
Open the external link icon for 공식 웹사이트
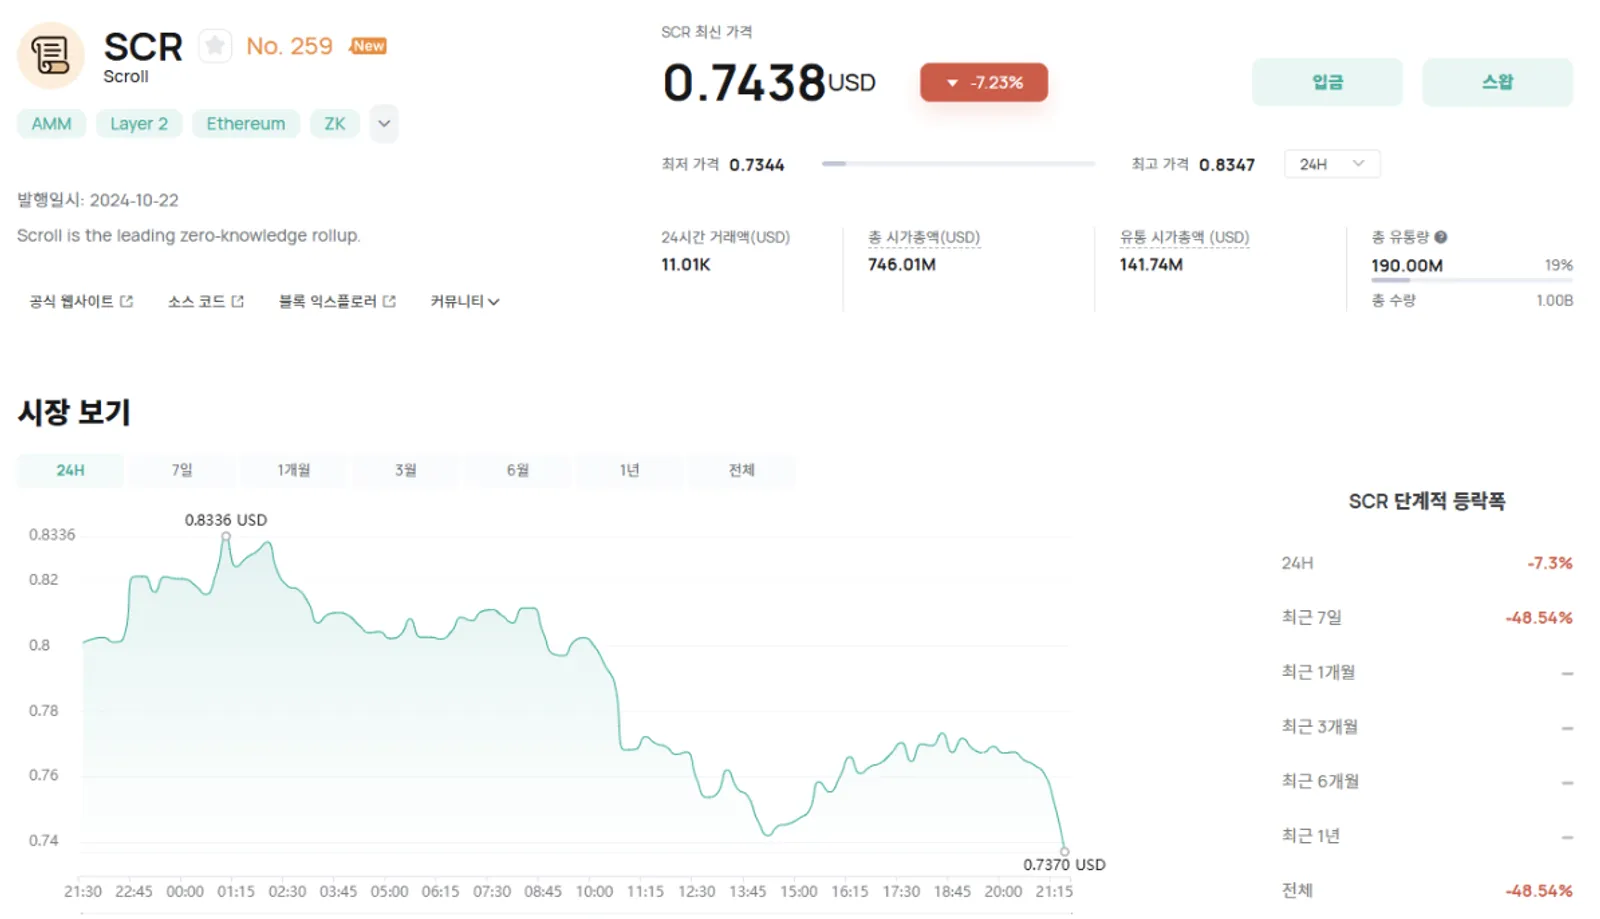point(126,301)
